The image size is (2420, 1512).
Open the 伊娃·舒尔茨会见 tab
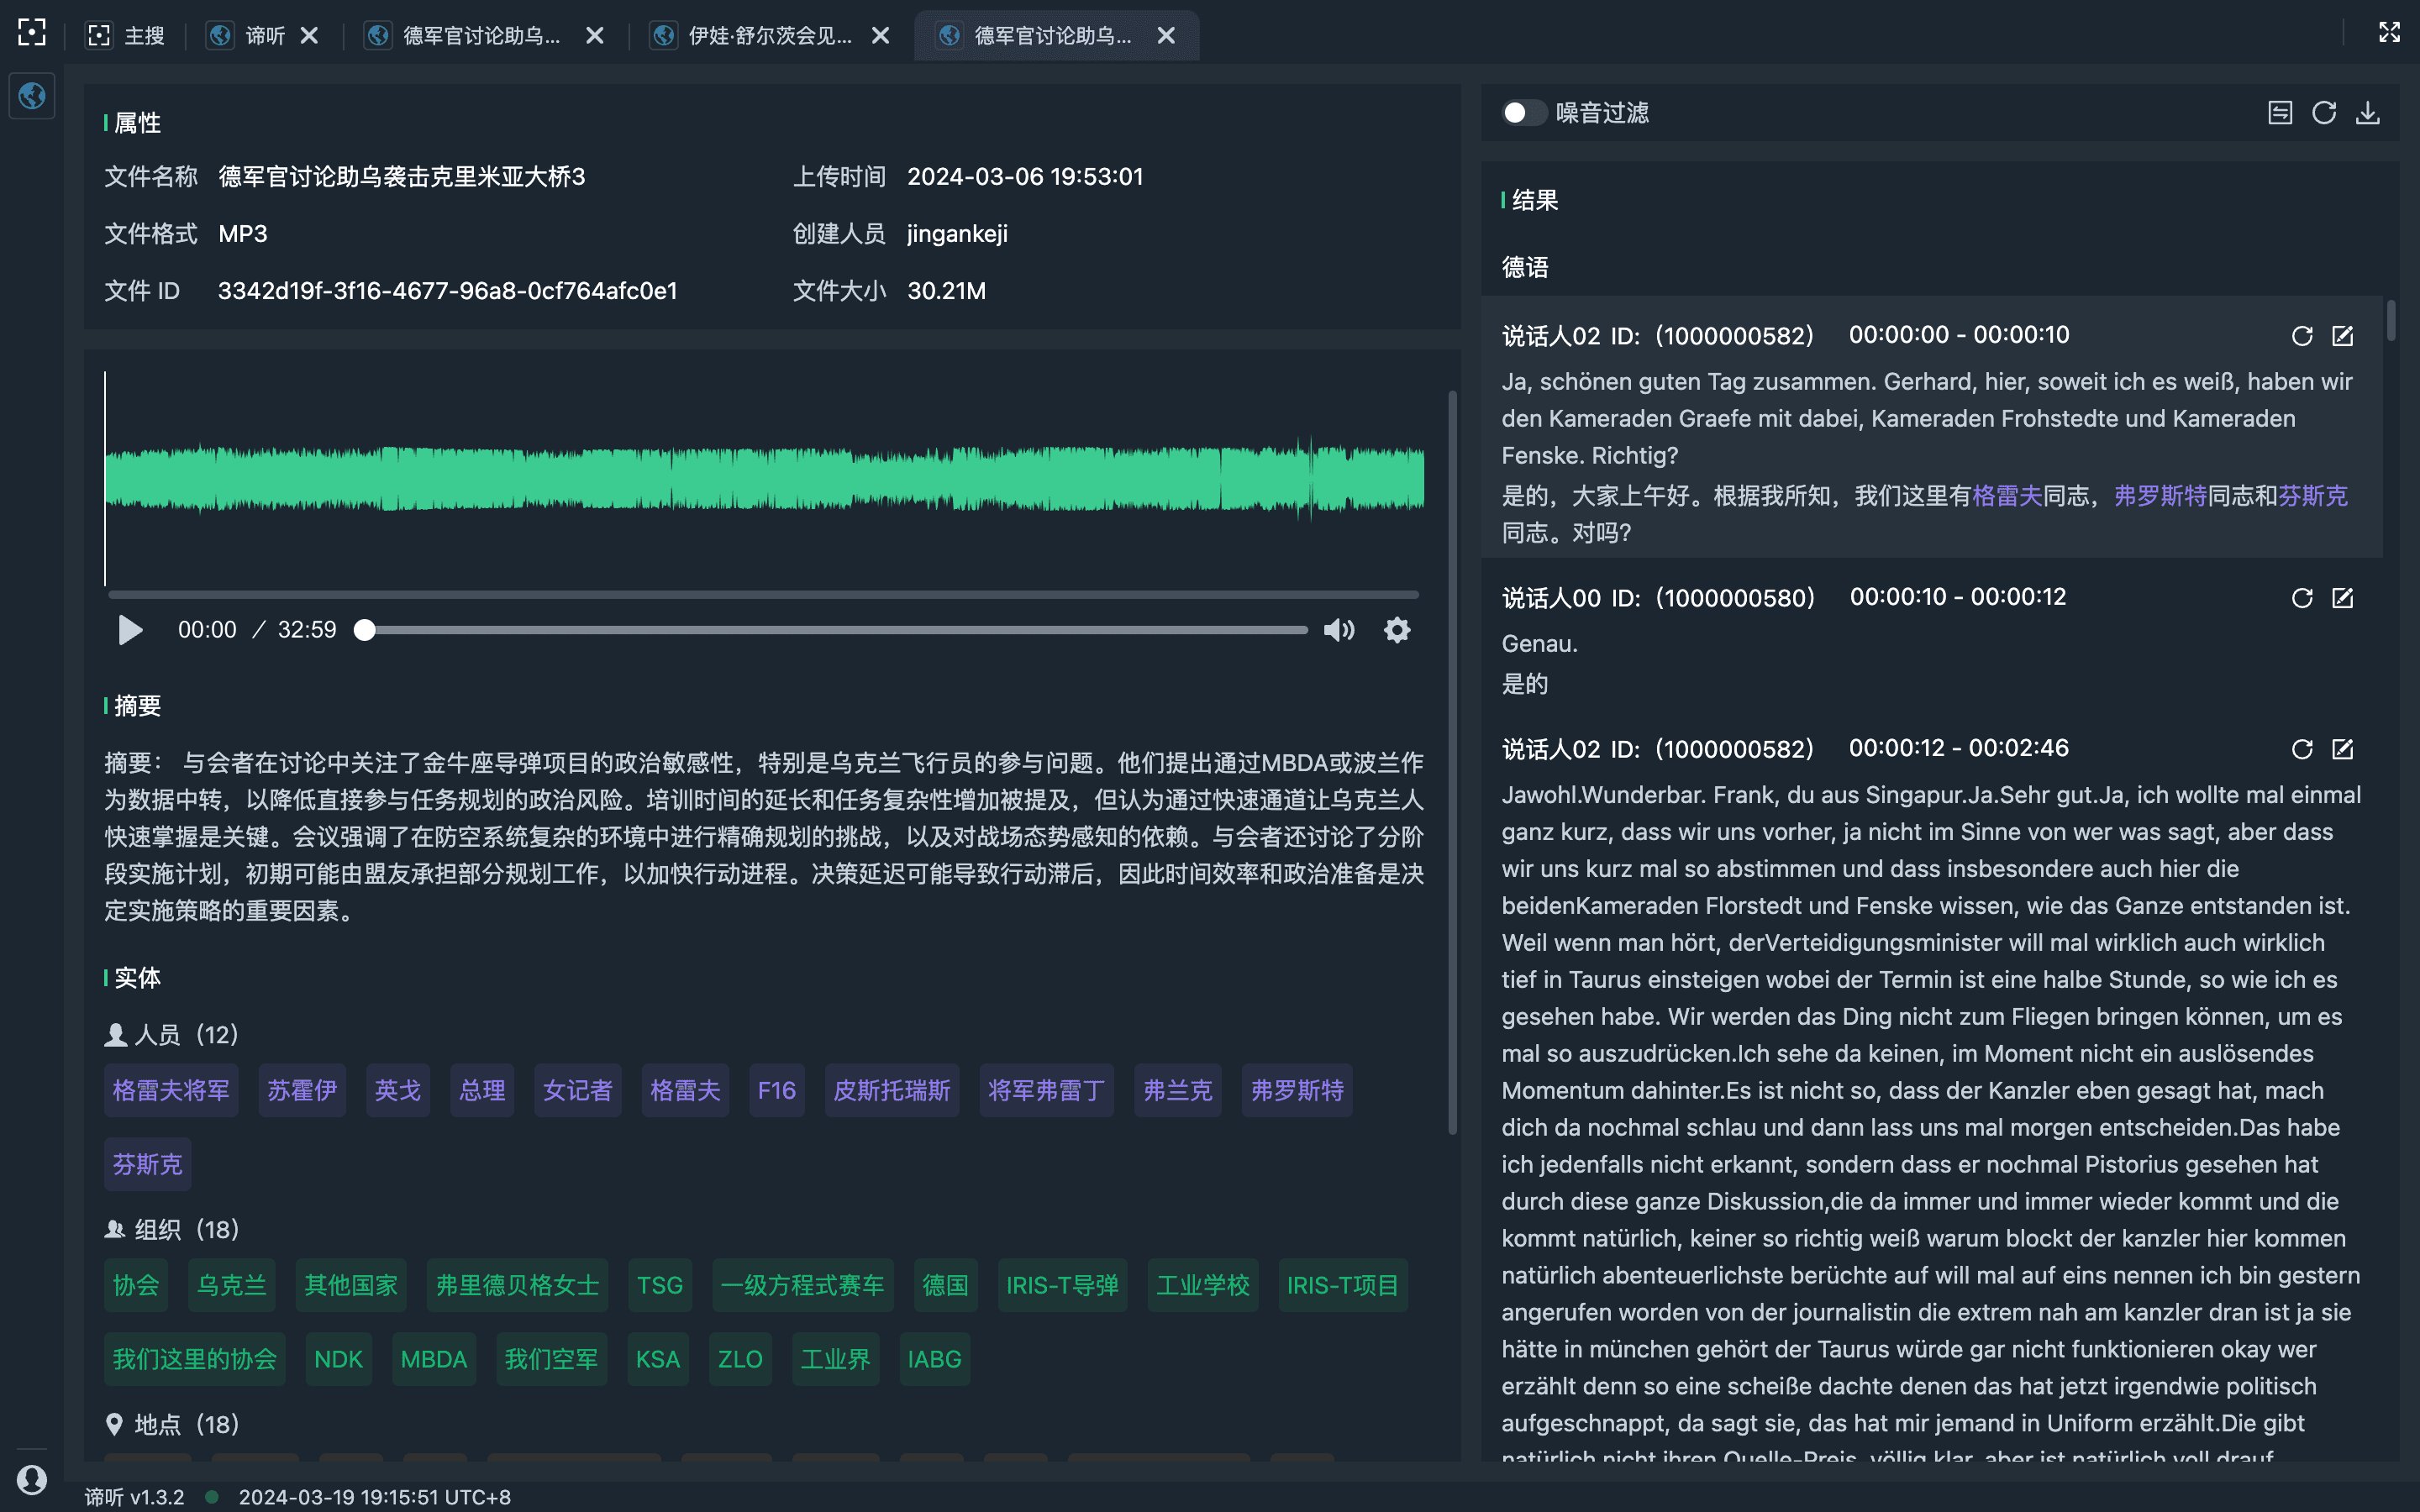752,36
